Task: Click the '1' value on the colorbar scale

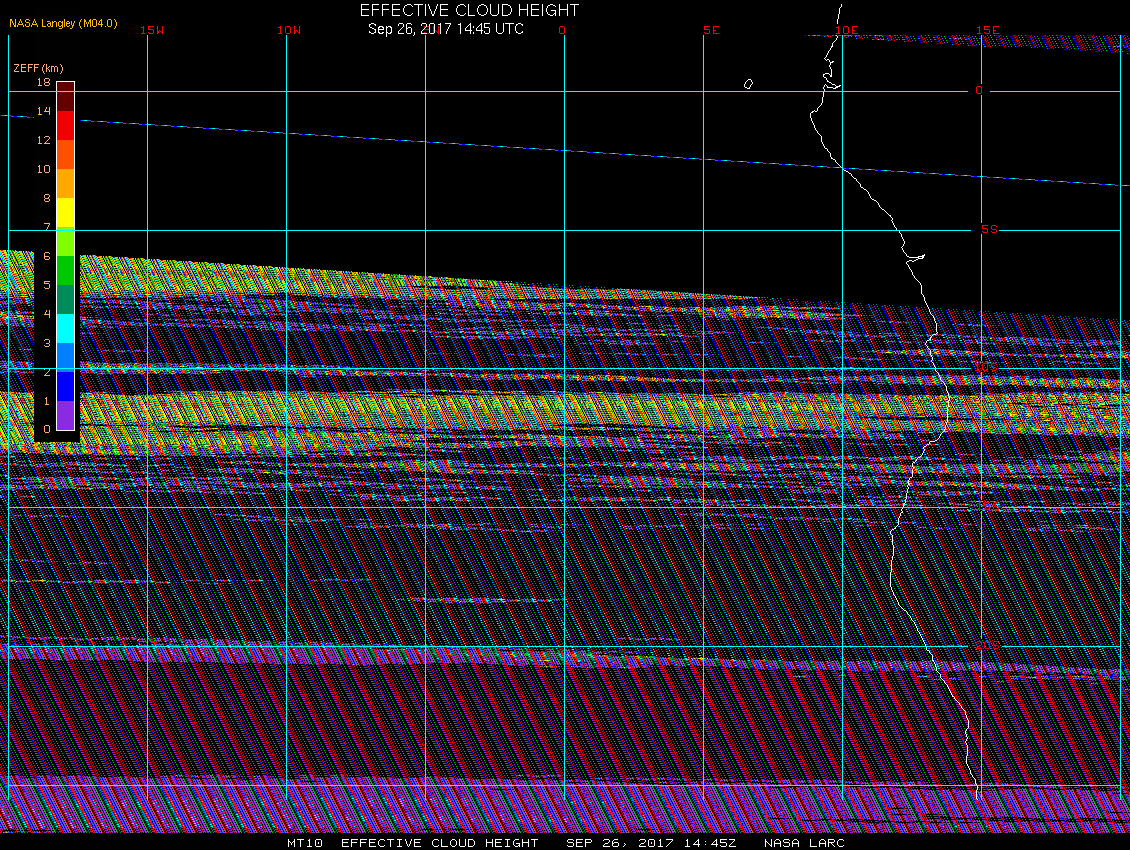Action: [47, 401]
